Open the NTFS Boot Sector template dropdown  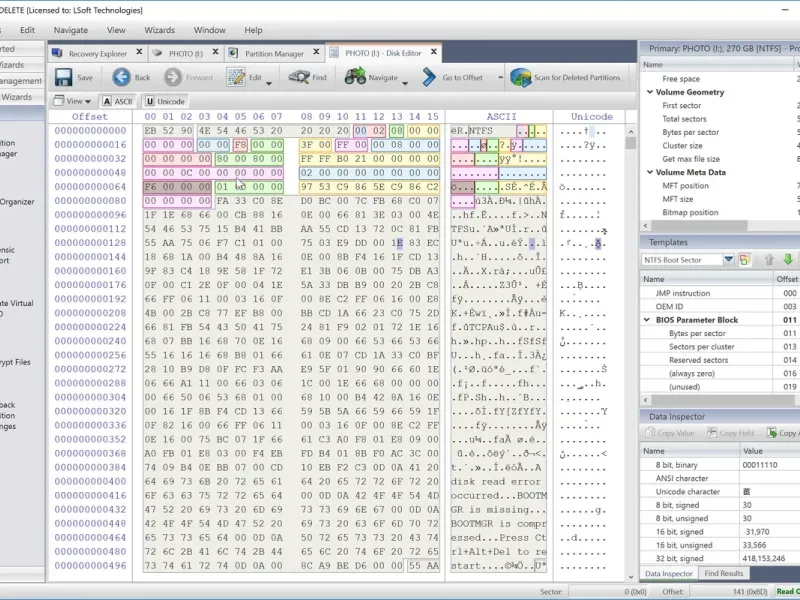pos(728,260)
